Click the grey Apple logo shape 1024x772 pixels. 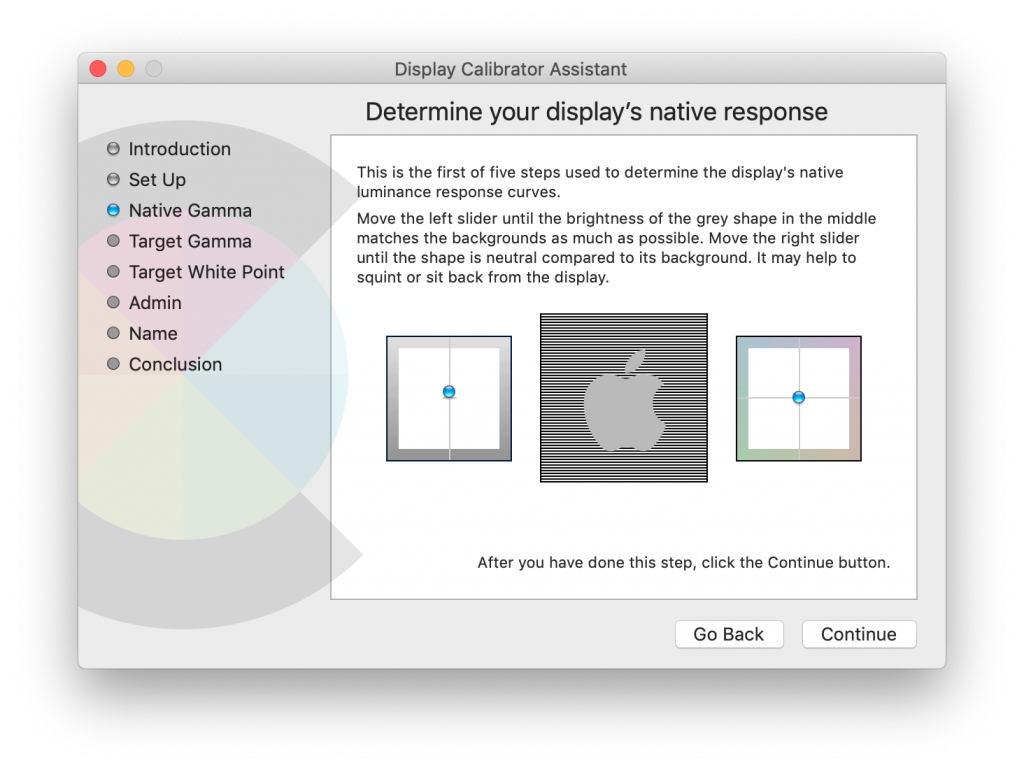coord(622,405)
